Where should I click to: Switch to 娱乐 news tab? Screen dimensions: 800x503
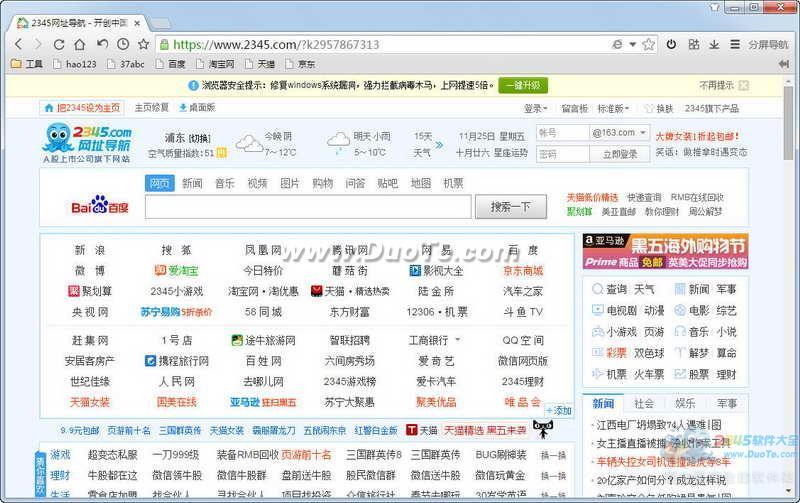pos(685,404)
